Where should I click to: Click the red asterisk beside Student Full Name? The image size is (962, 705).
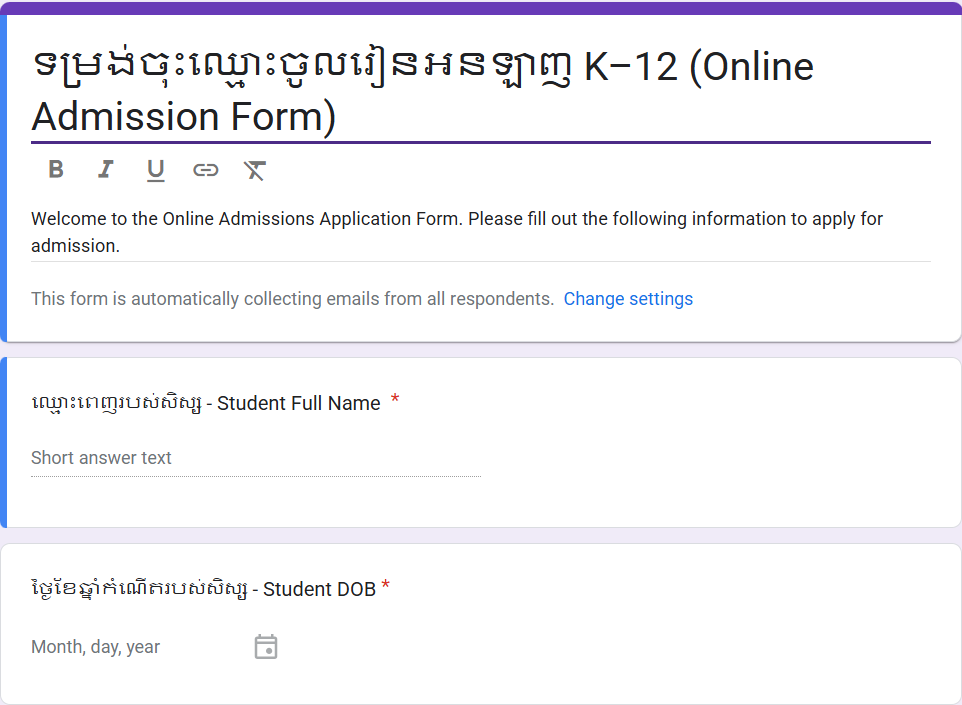tap(395, 399)
